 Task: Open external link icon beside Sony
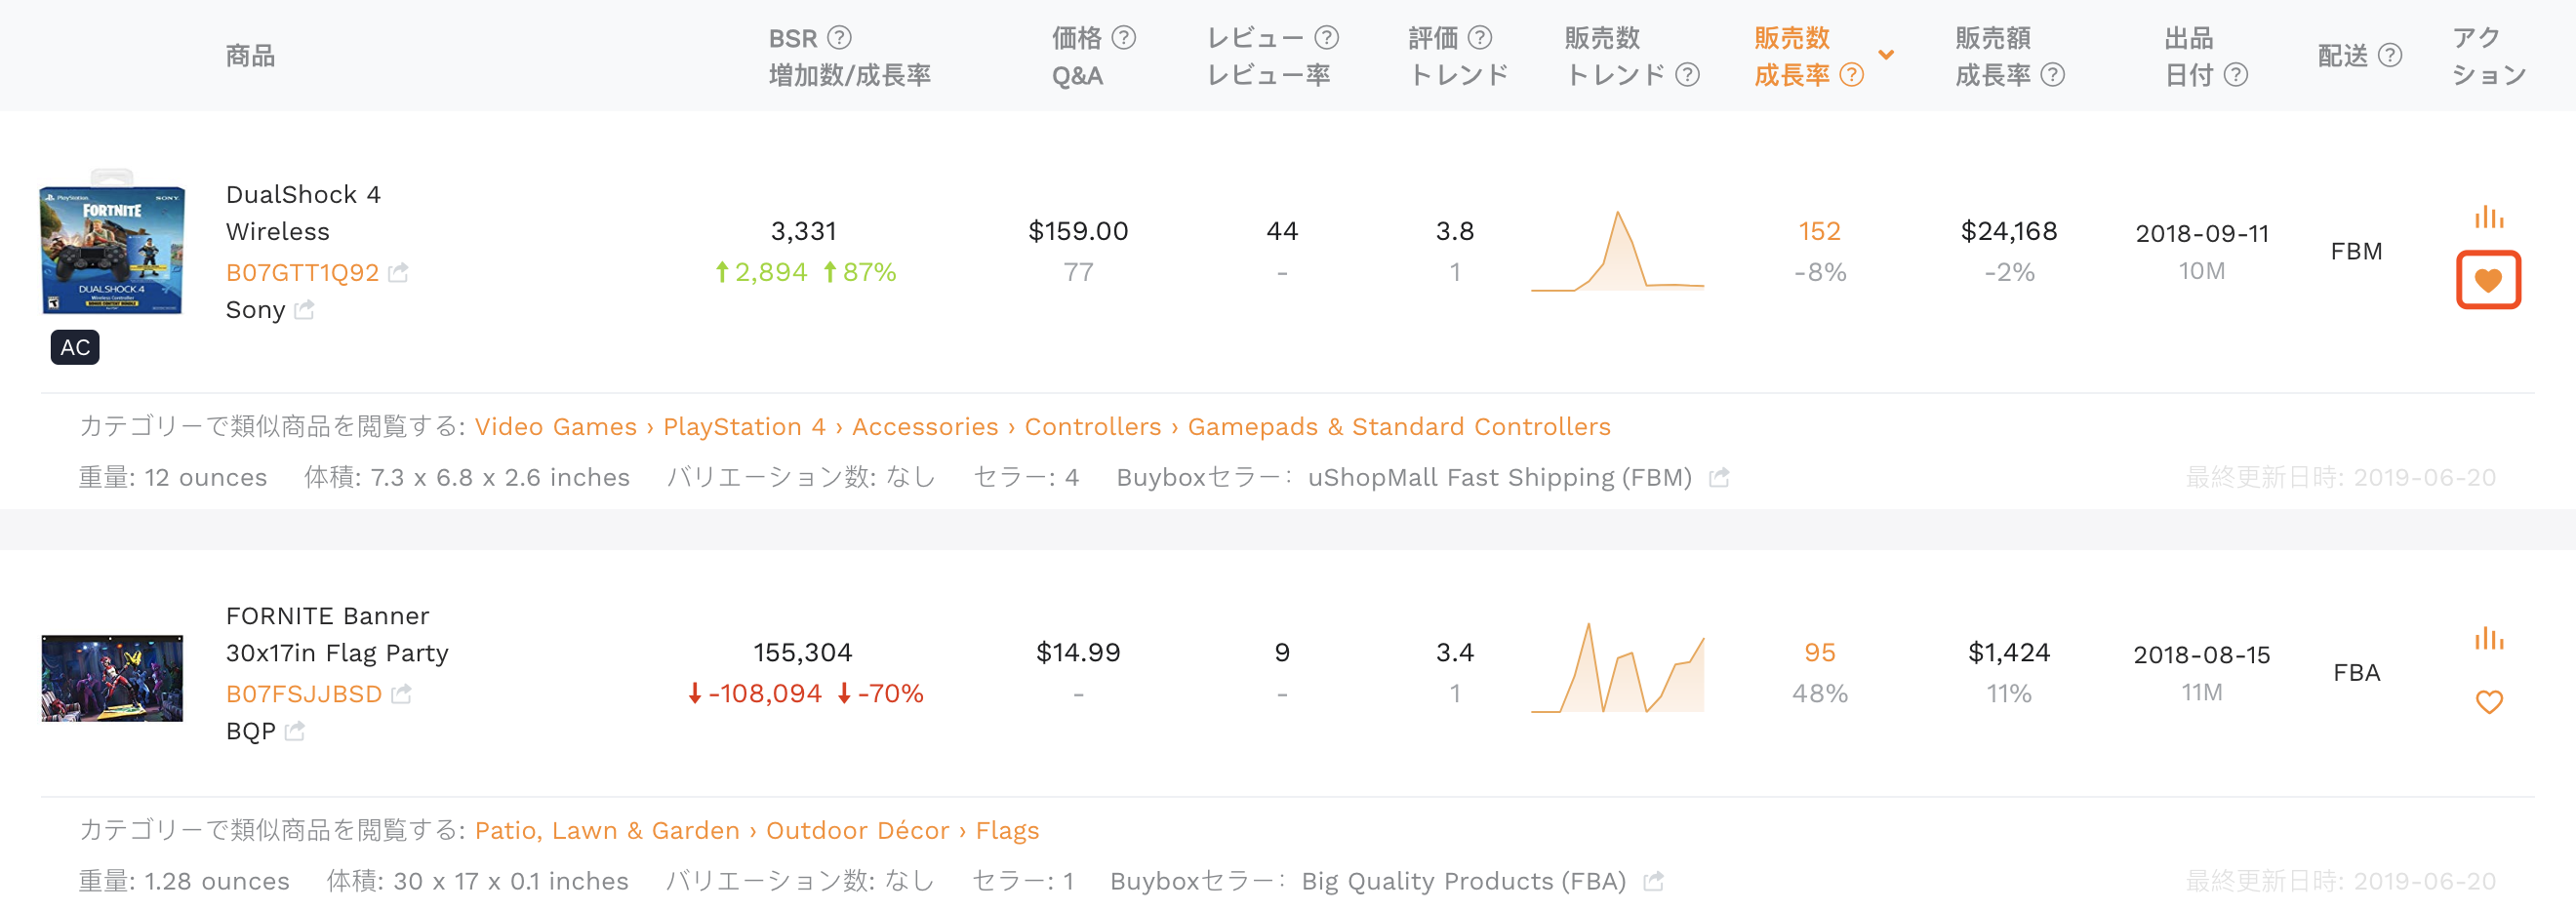coord(304,310)
